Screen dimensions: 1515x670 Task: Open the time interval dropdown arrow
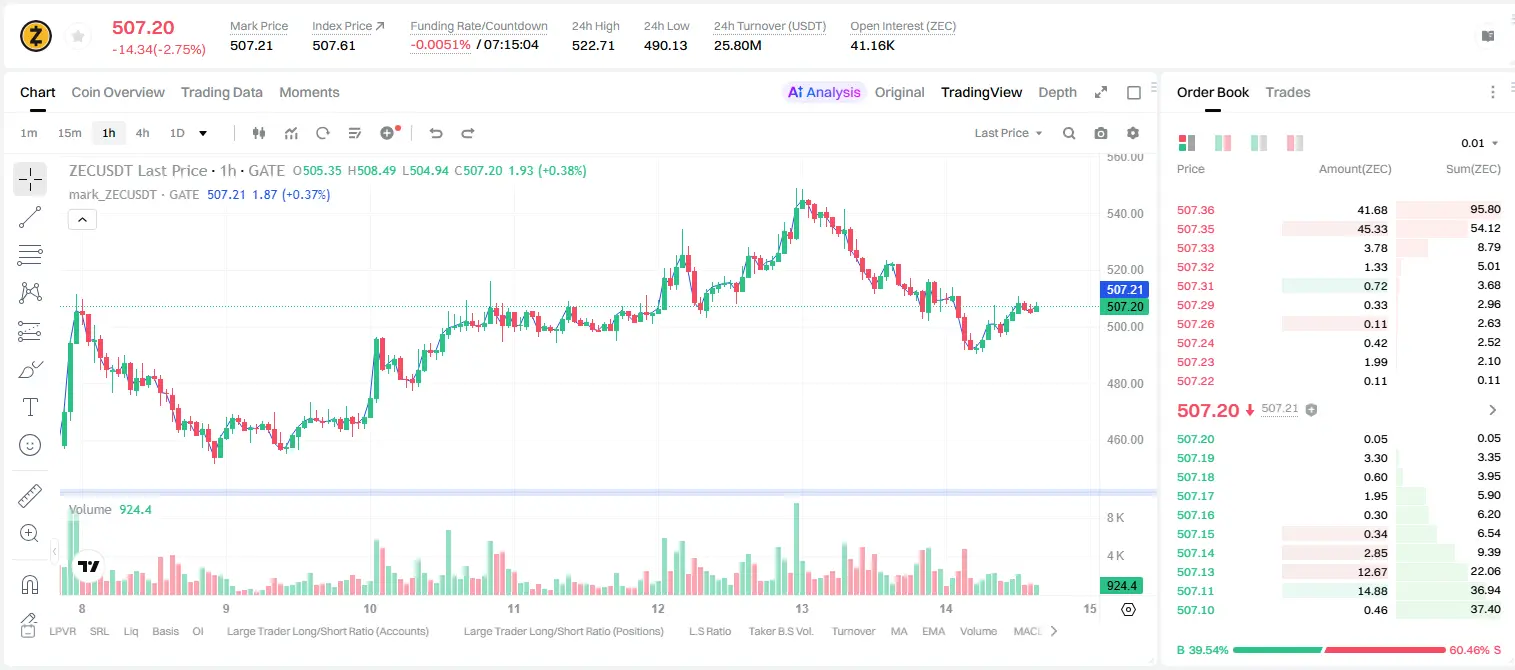pos(203,133)
